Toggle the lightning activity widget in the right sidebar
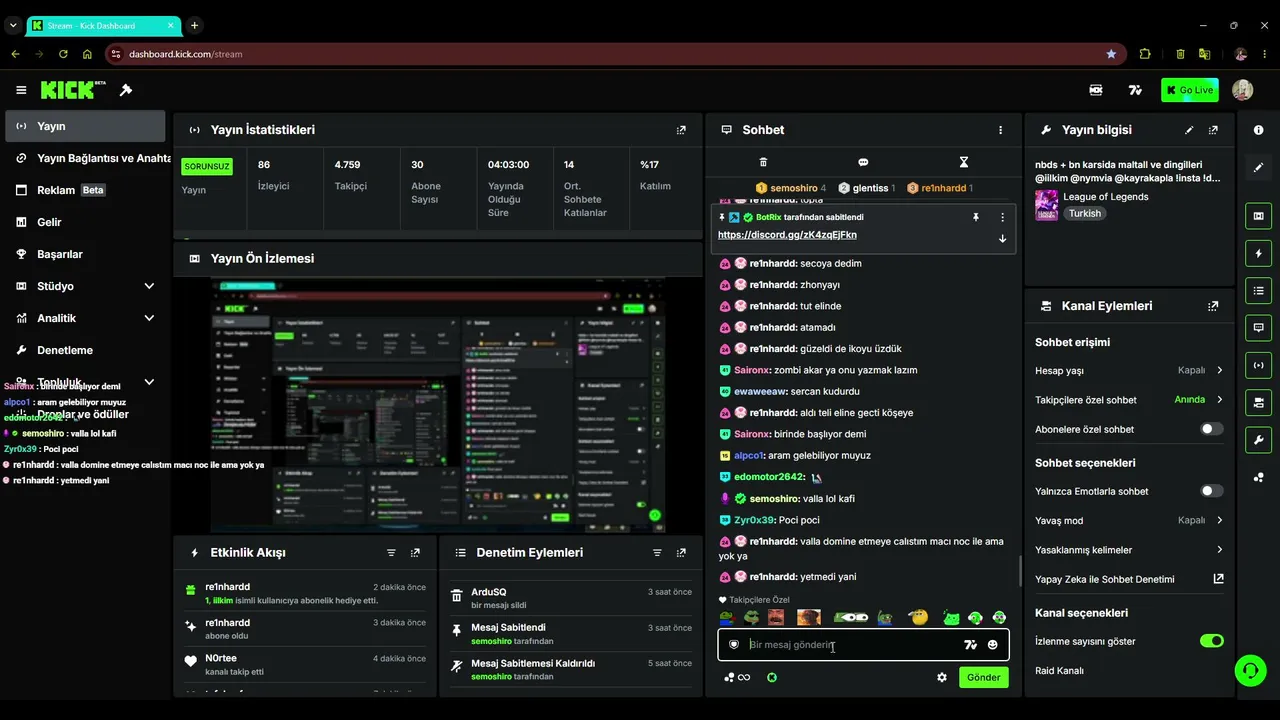The width and height of the screenshot is (1280, 720). (1258, 253)
